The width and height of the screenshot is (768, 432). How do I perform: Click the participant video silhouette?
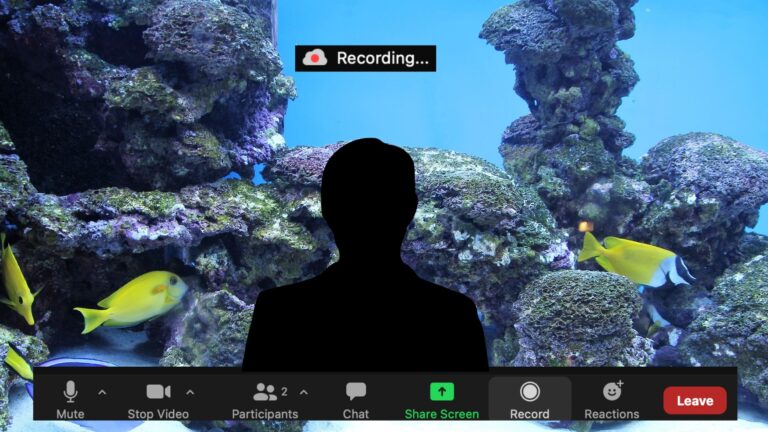coord(365,255)
